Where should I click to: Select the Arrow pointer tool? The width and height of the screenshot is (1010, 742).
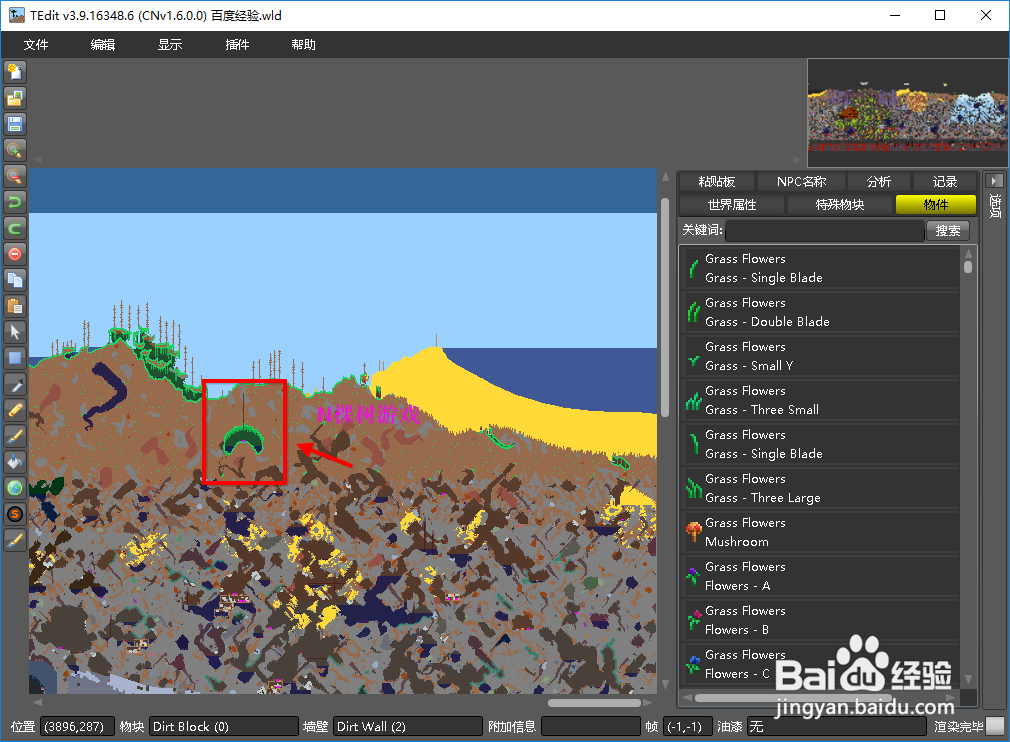15,332
